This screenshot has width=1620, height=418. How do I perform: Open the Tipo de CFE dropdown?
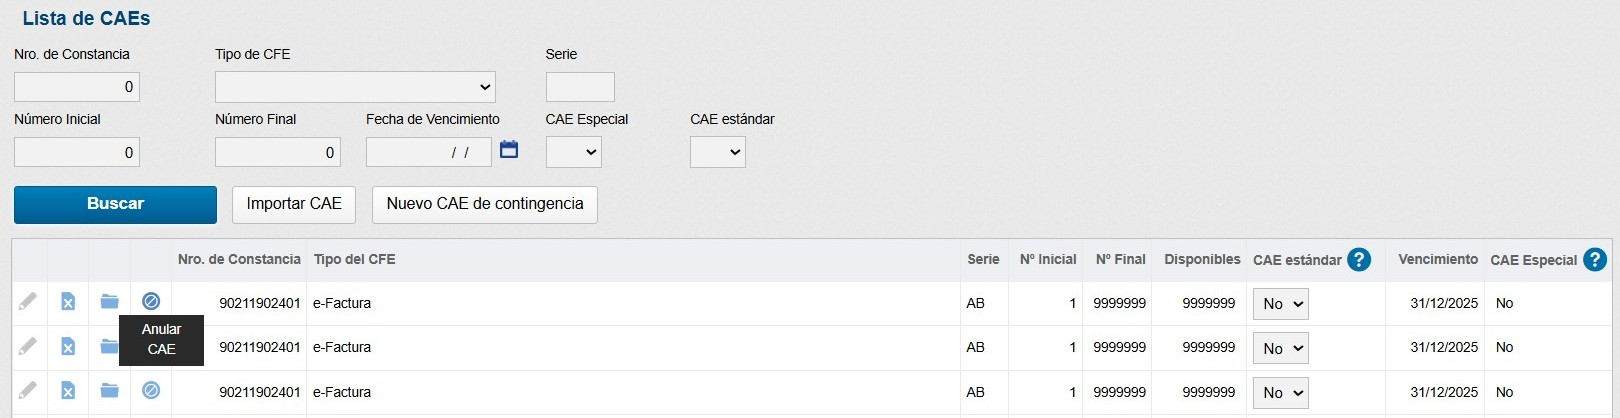pyautogui.click(x=355, y=87)
